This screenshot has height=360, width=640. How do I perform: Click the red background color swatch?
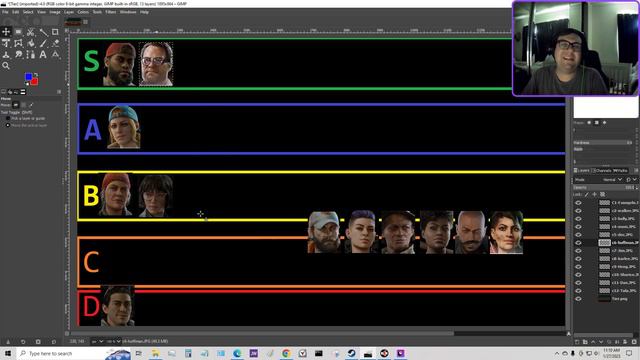pyautogui.click(x=35, y=82)
